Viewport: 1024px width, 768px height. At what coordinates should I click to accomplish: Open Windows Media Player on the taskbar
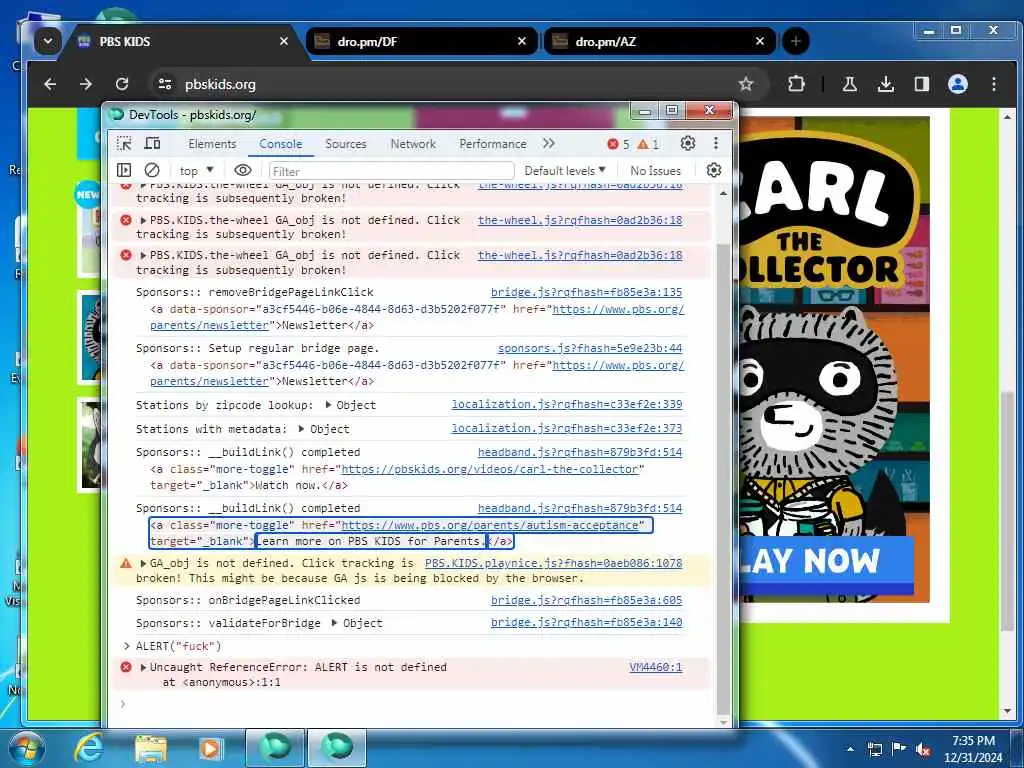coord(209,748)
